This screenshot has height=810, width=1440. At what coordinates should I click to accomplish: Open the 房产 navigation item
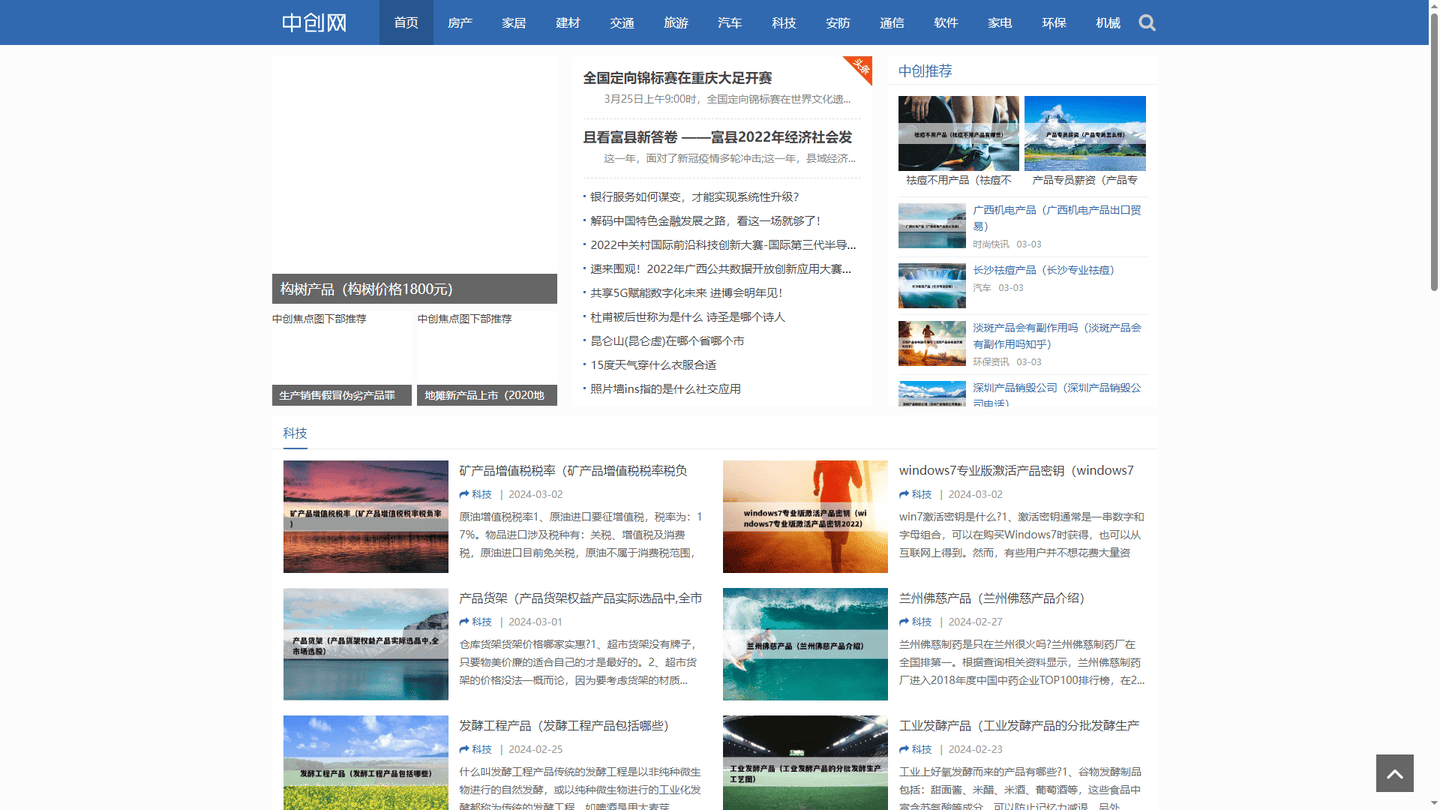coord(460,22)
